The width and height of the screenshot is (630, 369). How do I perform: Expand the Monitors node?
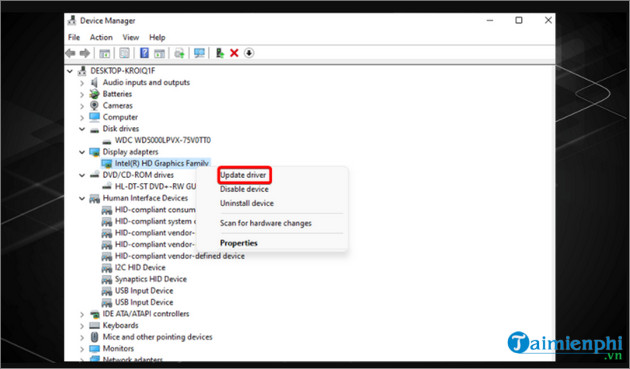pos(82,349)
